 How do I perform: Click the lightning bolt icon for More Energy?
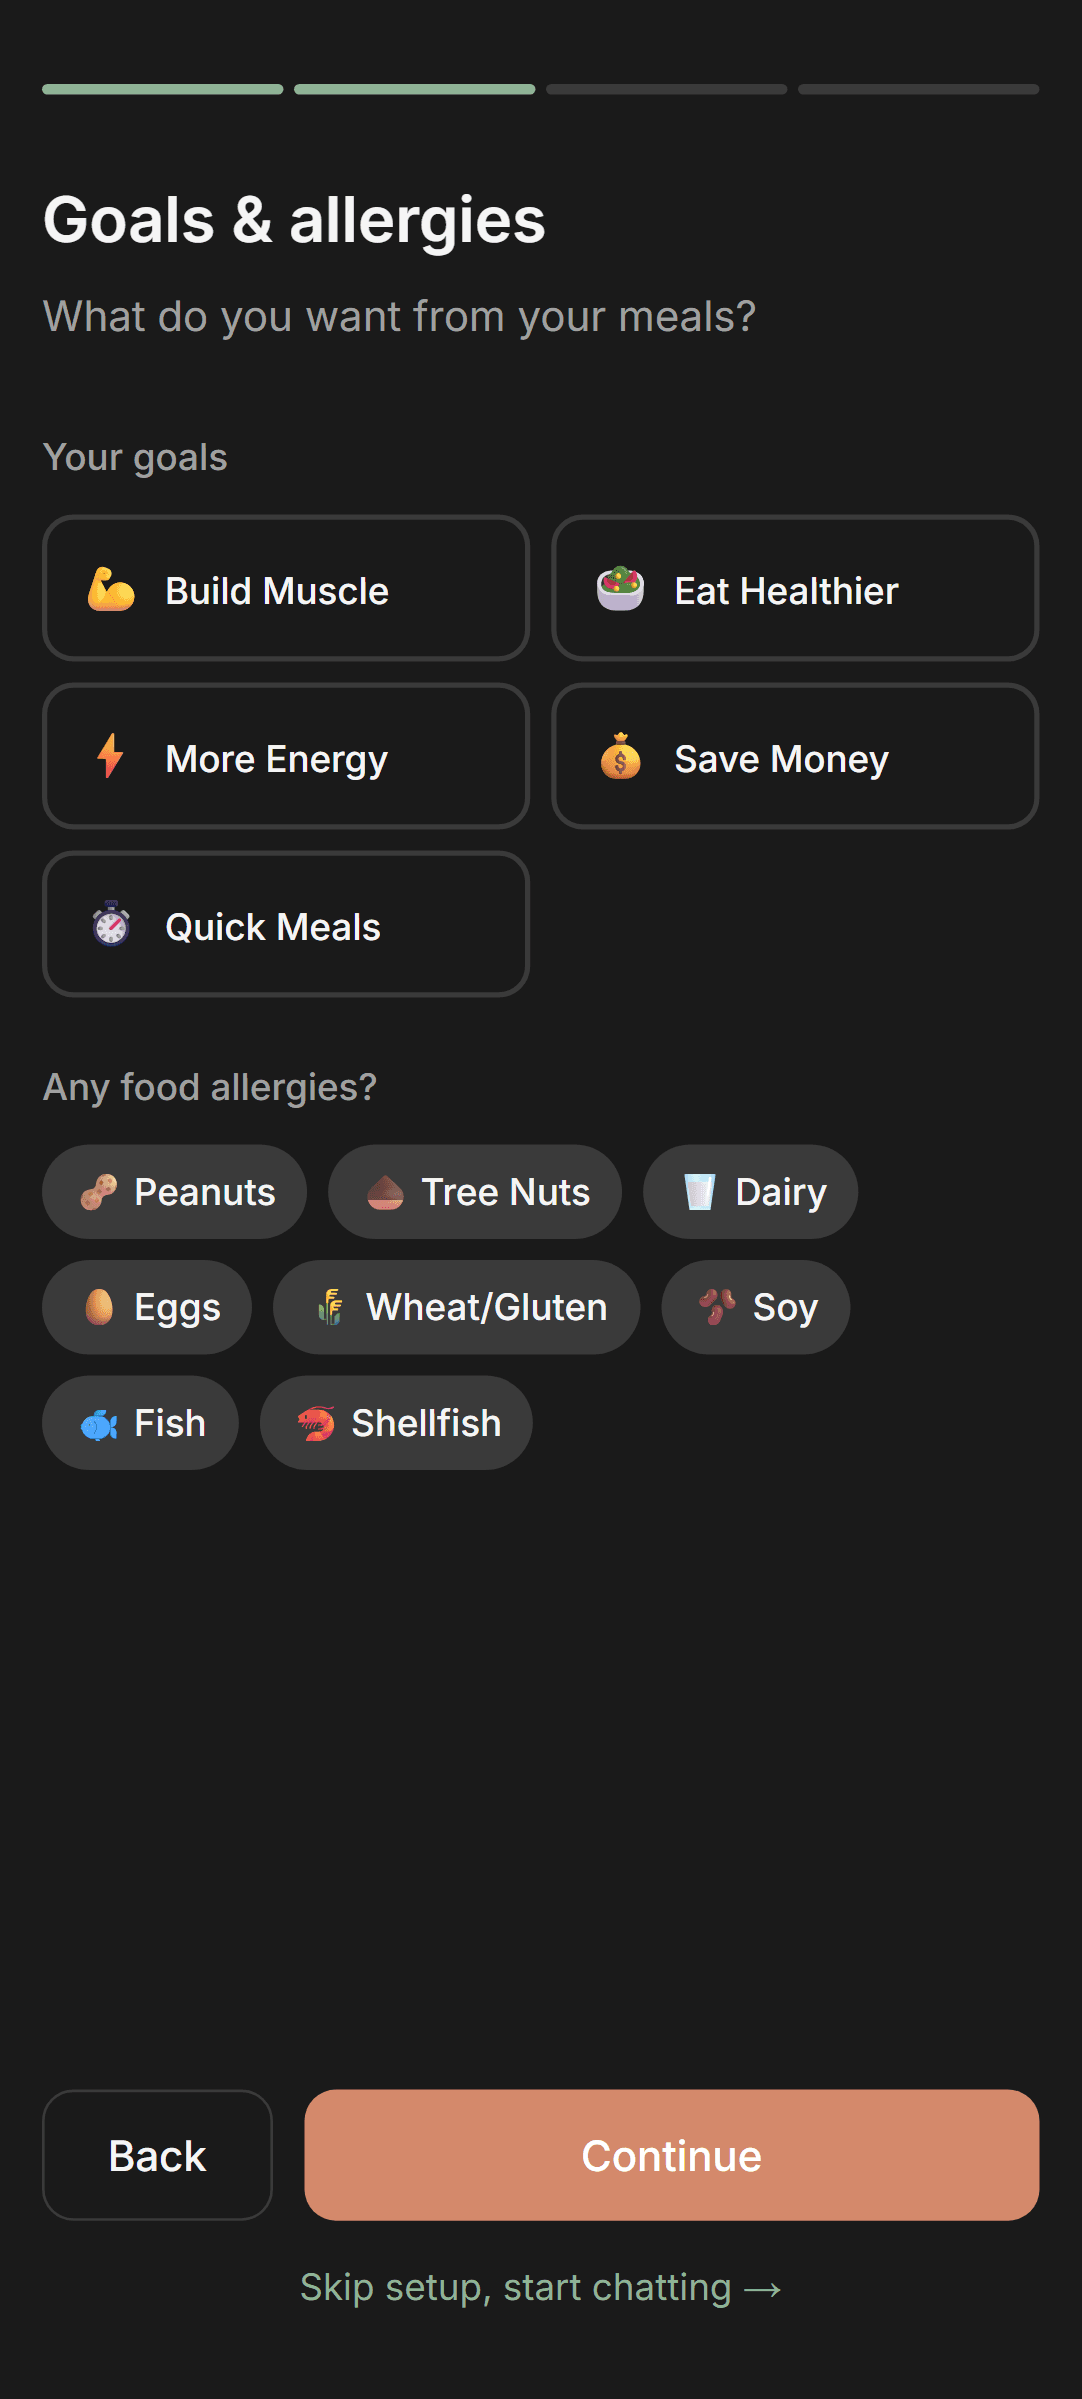click(x=110, y=757)
